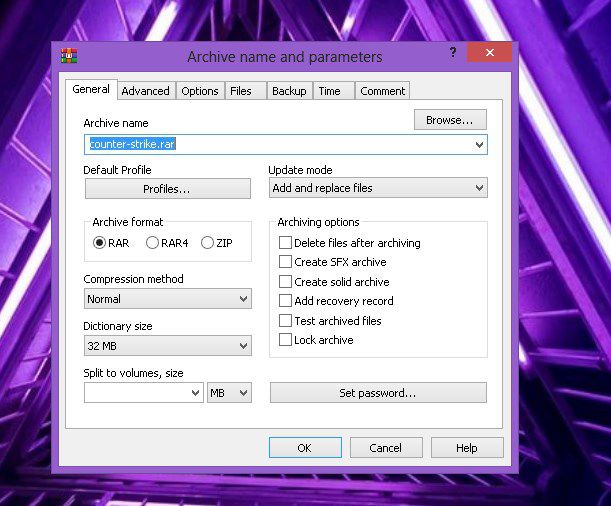
Task: Click the Browse... button
Action: [450, 120]
